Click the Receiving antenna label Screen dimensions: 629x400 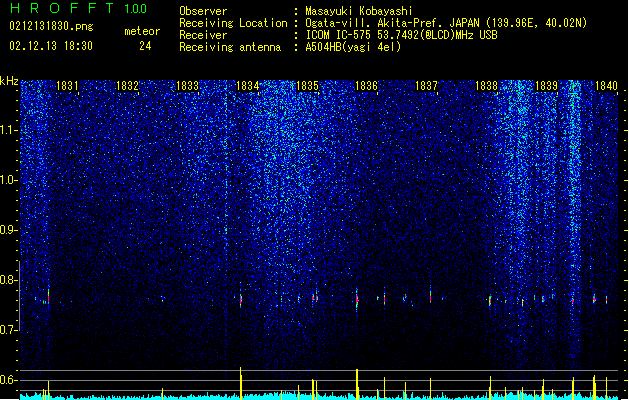[230, 47]
